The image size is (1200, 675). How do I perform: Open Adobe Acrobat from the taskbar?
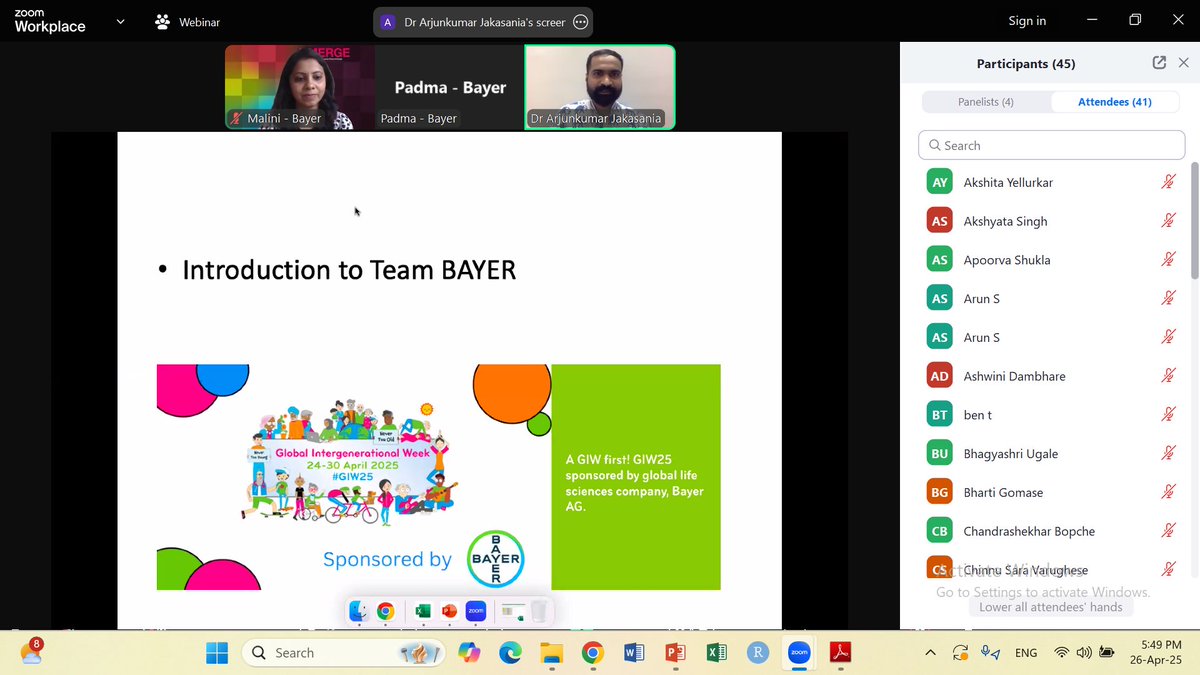[840, 653]
